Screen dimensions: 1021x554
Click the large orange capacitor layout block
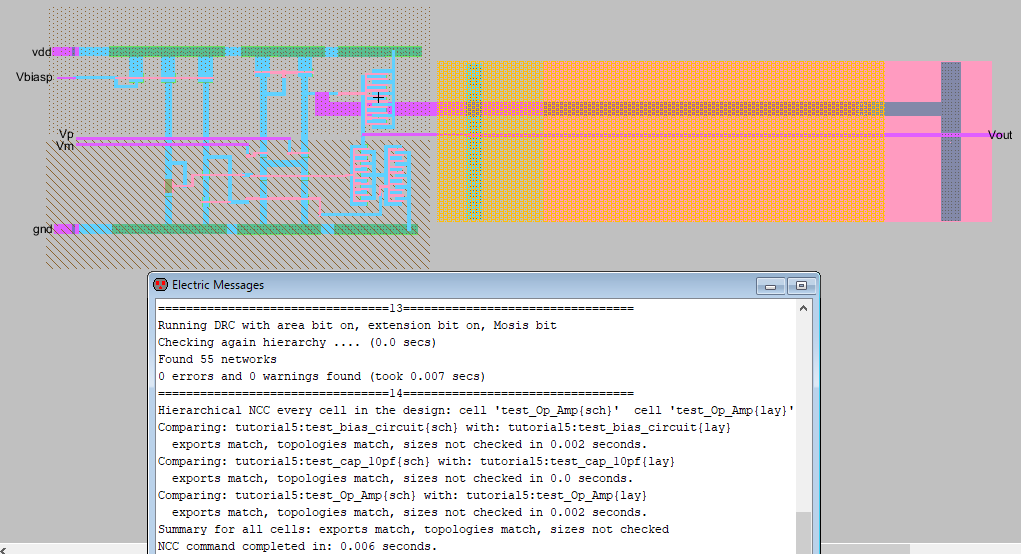(x=661, y=141)
